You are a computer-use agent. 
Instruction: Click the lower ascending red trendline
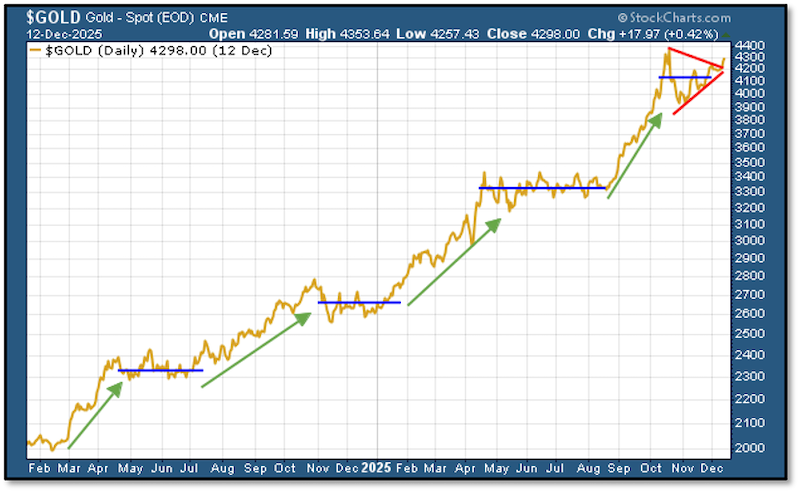point(698,92)
